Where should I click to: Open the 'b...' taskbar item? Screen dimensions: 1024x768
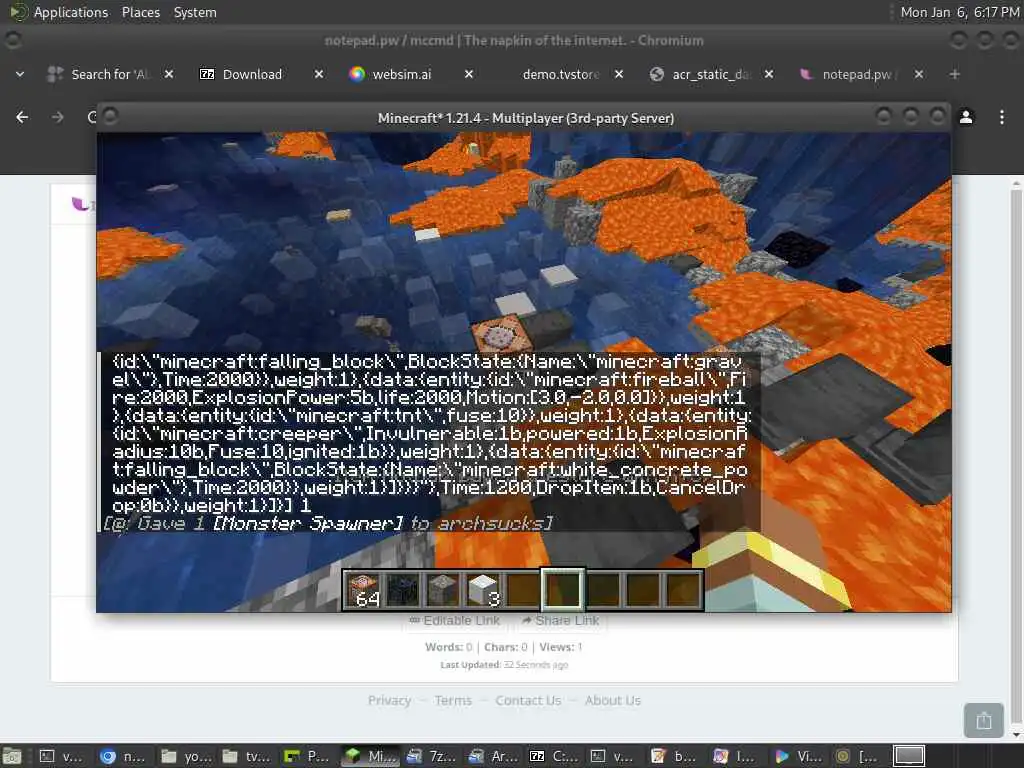click(674, 756)
